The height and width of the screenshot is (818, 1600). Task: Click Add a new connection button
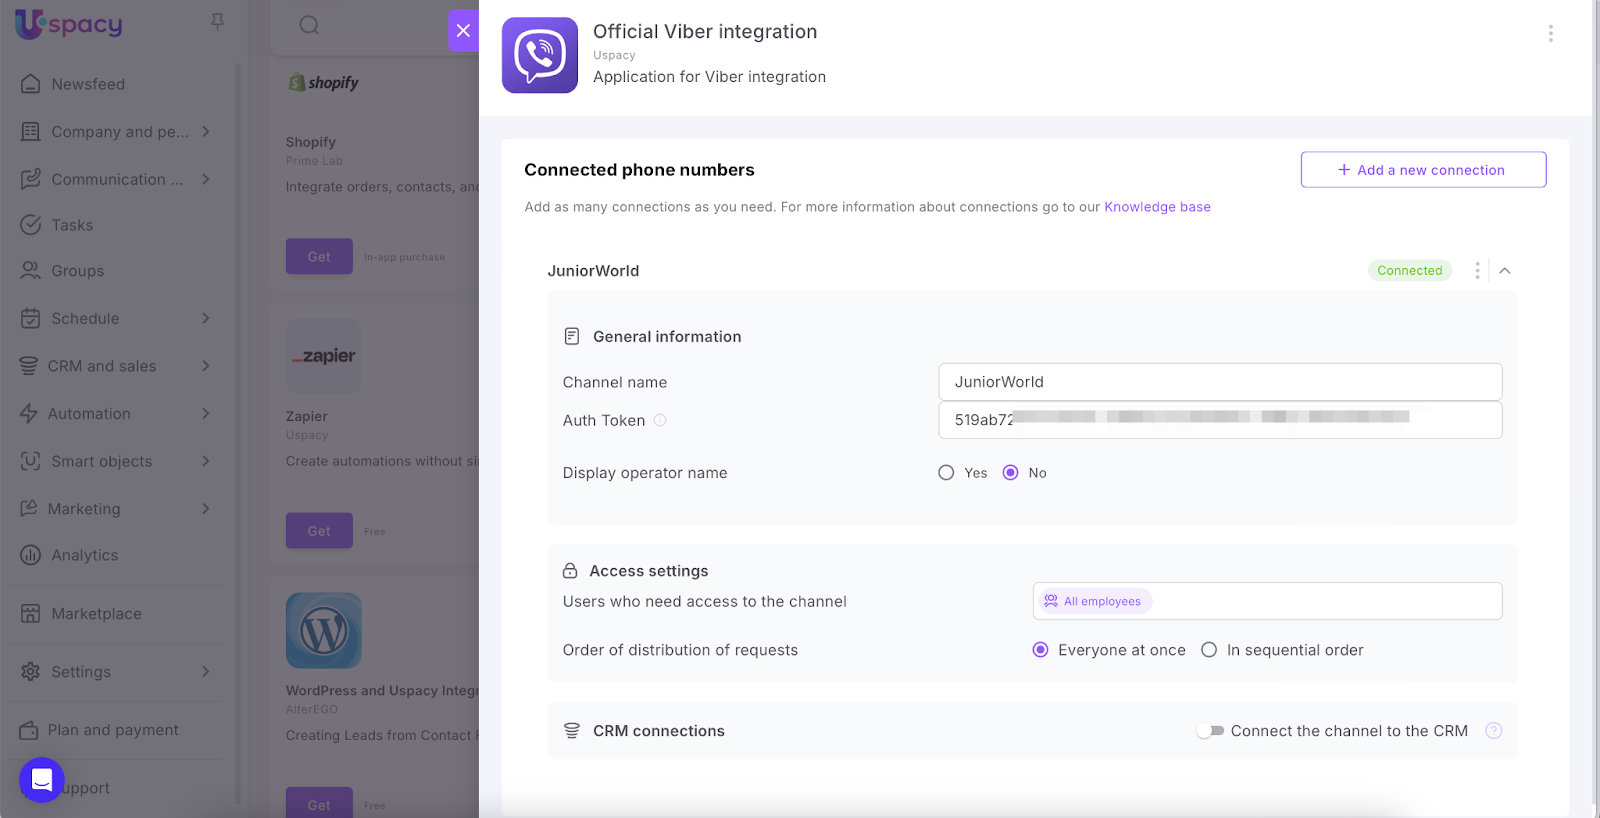1422,170
